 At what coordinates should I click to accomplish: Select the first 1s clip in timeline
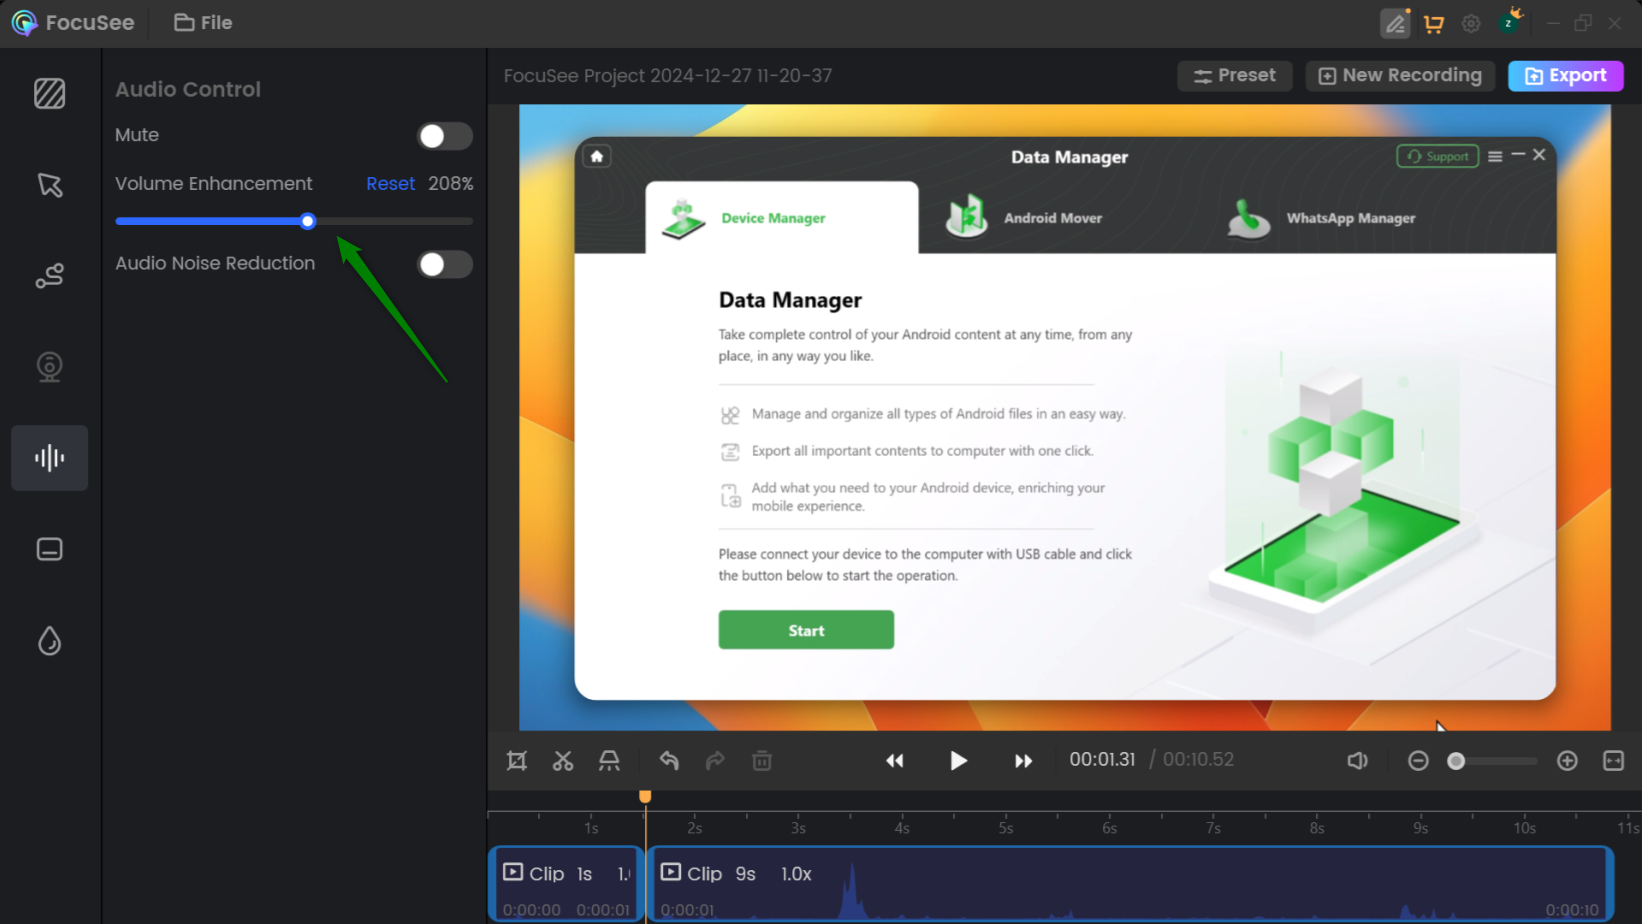(565, 884)
